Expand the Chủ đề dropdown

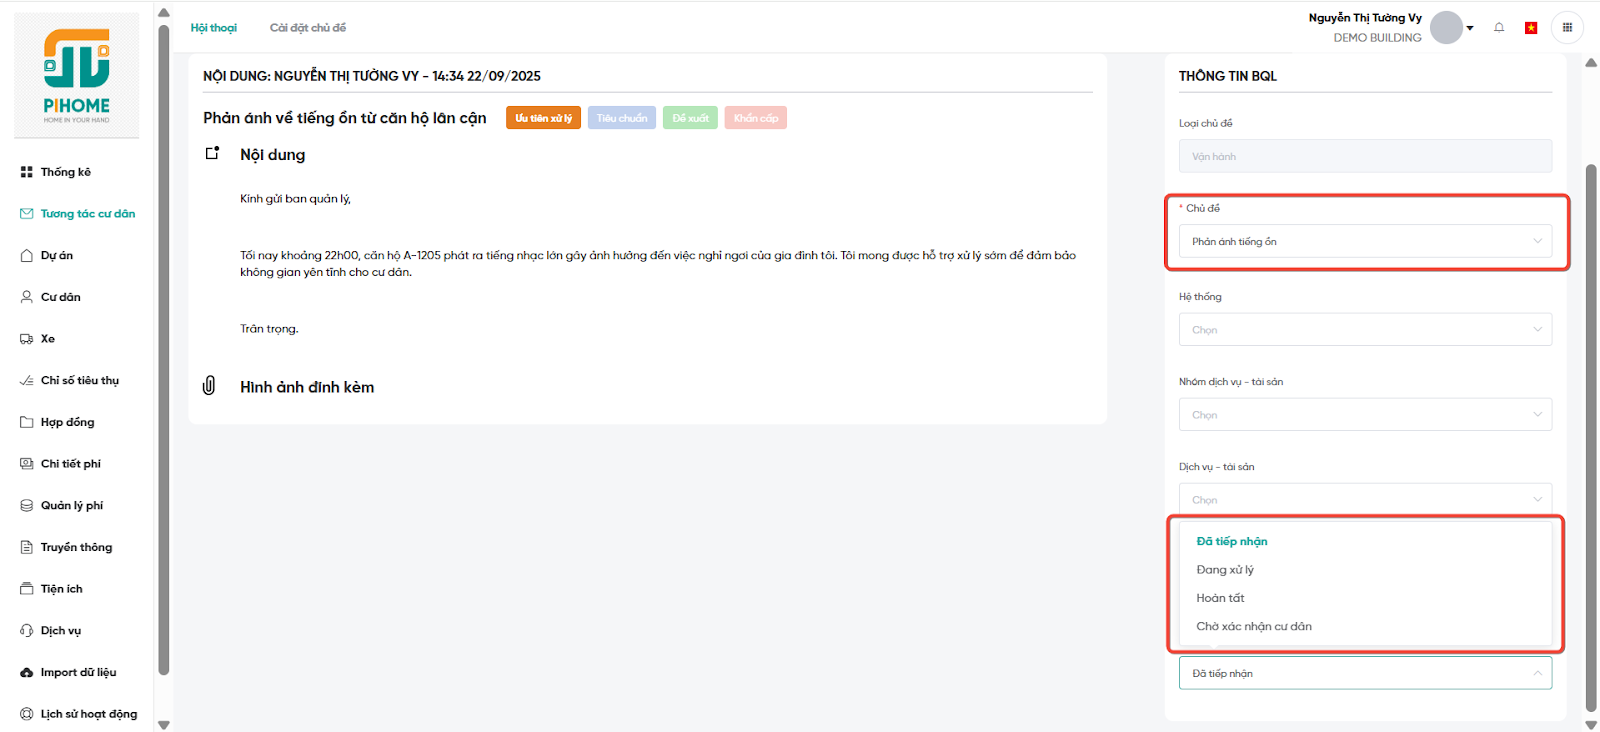1365,241
